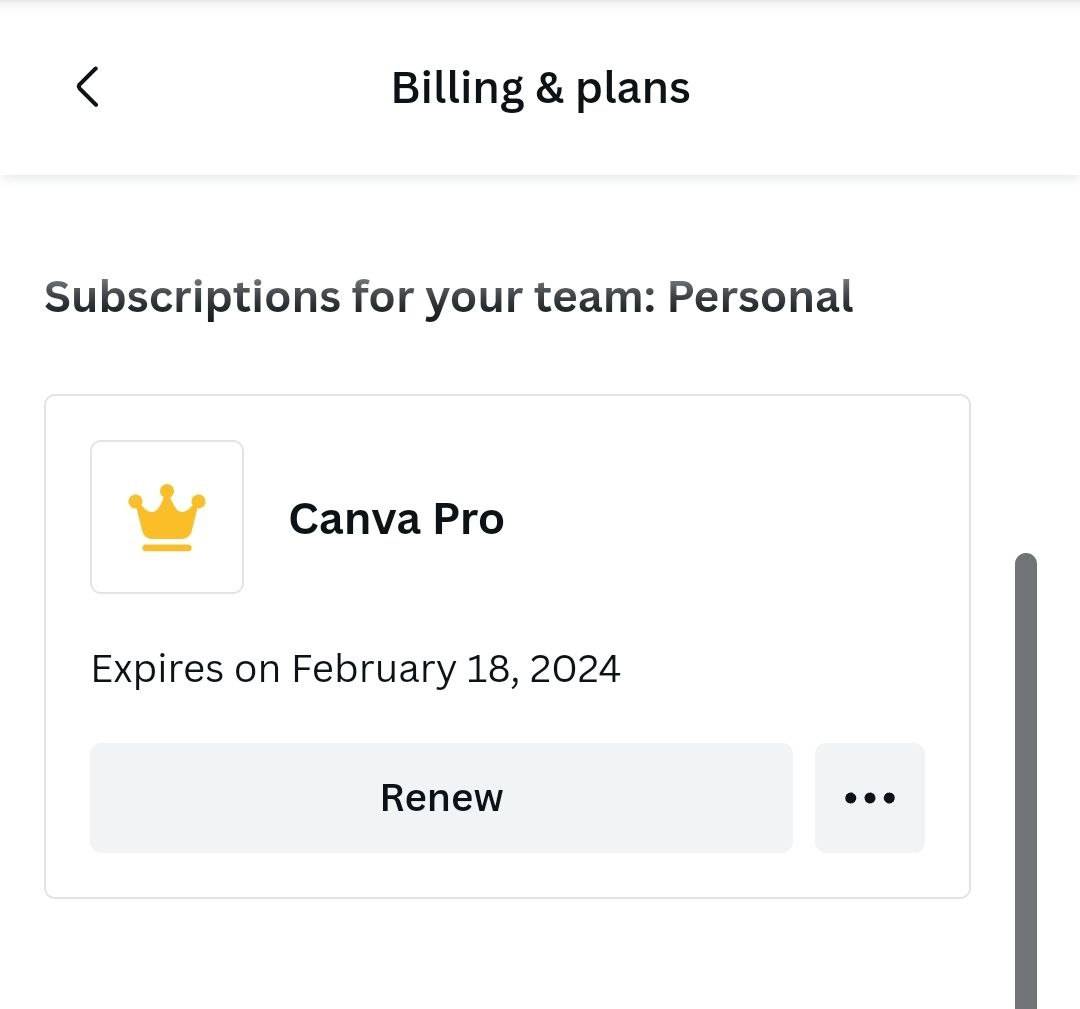
Task: Select the Canva Pro plan name
Action: click(x=396, y=519)
